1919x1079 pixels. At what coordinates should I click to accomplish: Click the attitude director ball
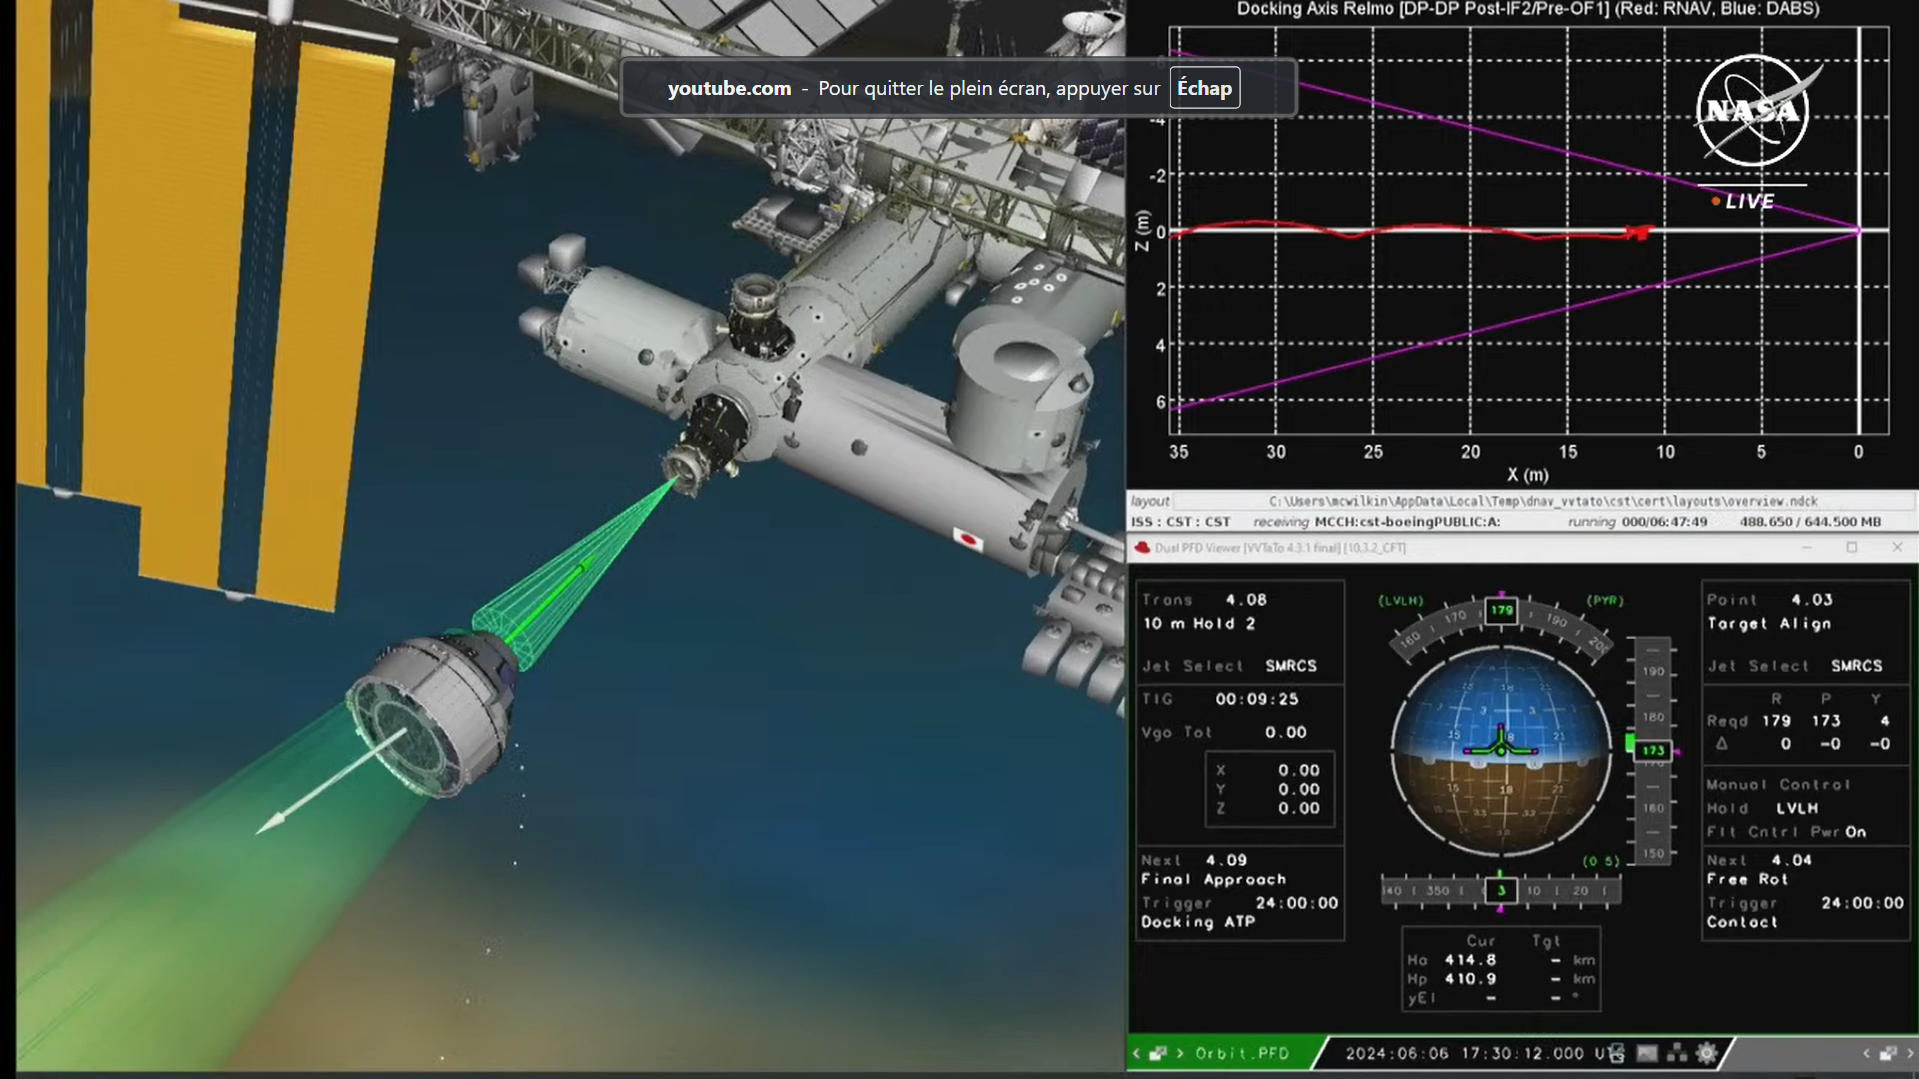1501,752
